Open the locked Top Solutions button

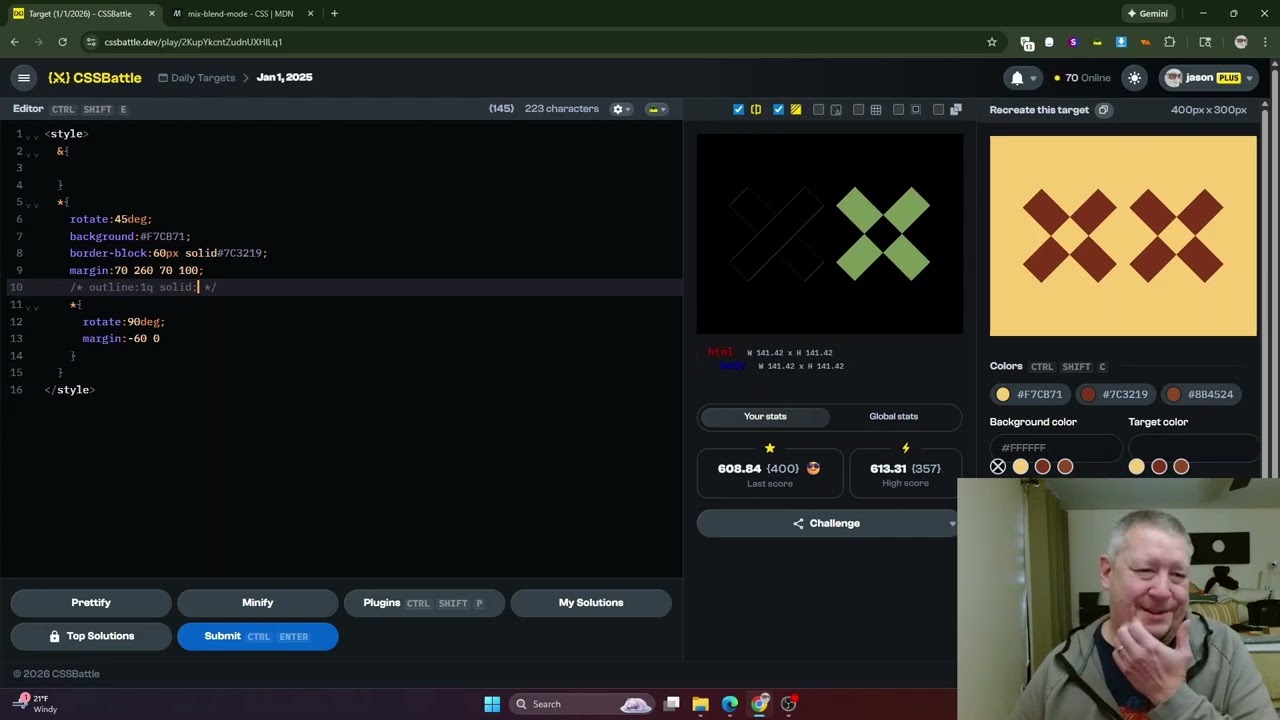(91, 636)
